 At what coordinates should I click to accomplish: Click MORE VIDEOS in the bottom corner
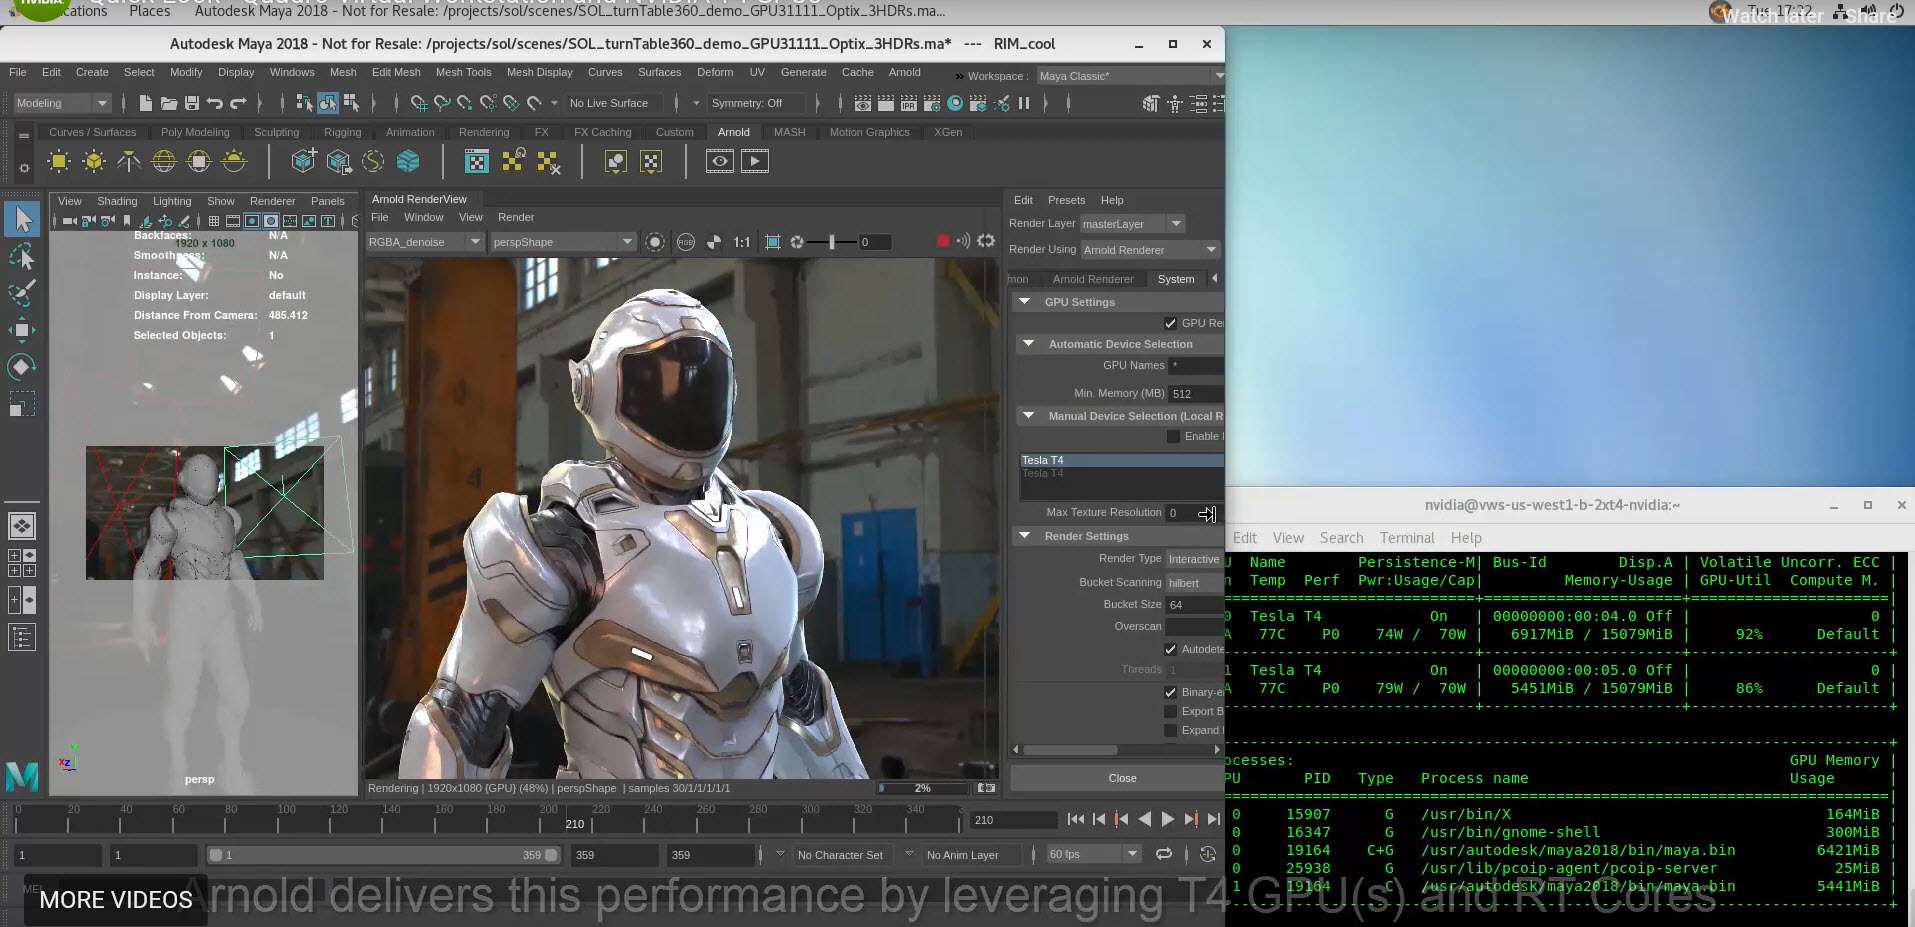point(113,899)
